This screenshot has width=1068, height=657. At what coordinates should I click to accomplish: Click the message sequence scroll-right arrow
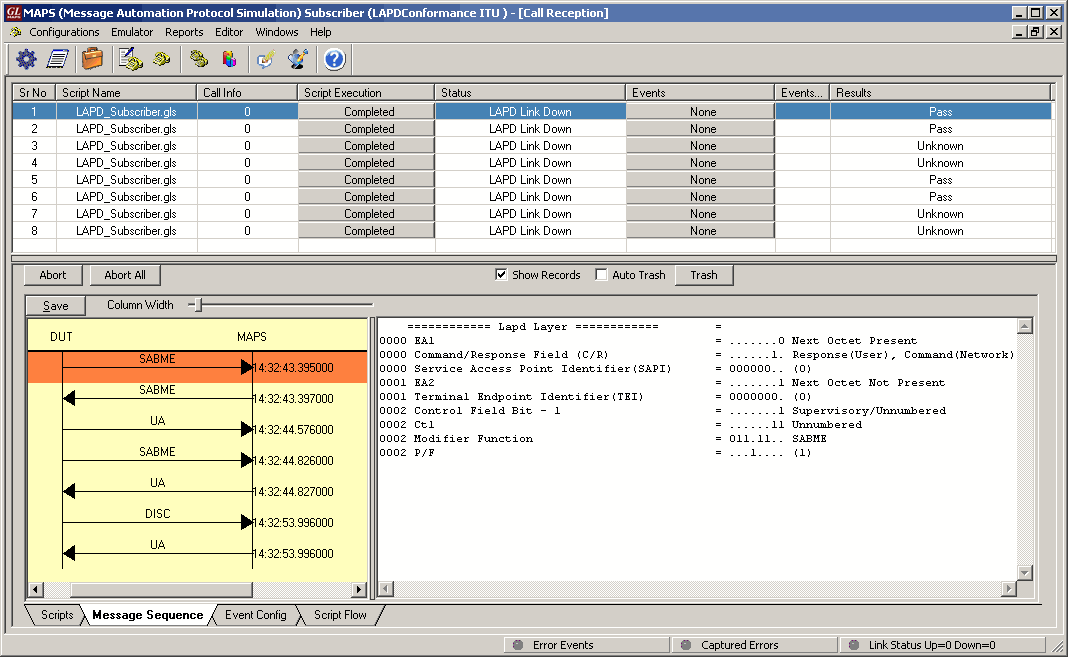click(x=359, y=589)
